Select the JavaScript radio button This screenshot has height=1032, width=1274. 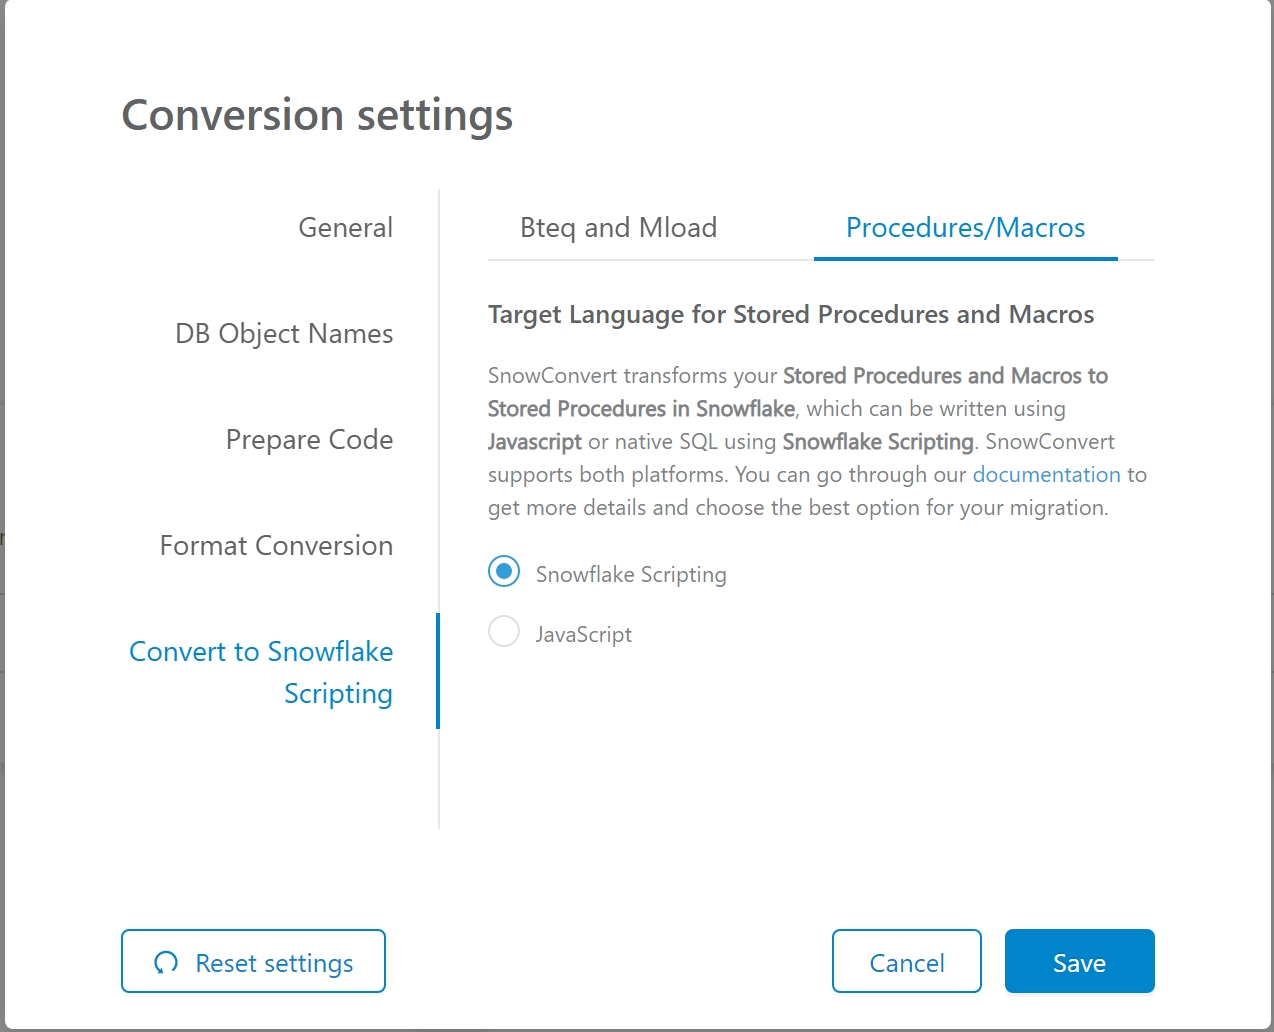click(504, 632)
